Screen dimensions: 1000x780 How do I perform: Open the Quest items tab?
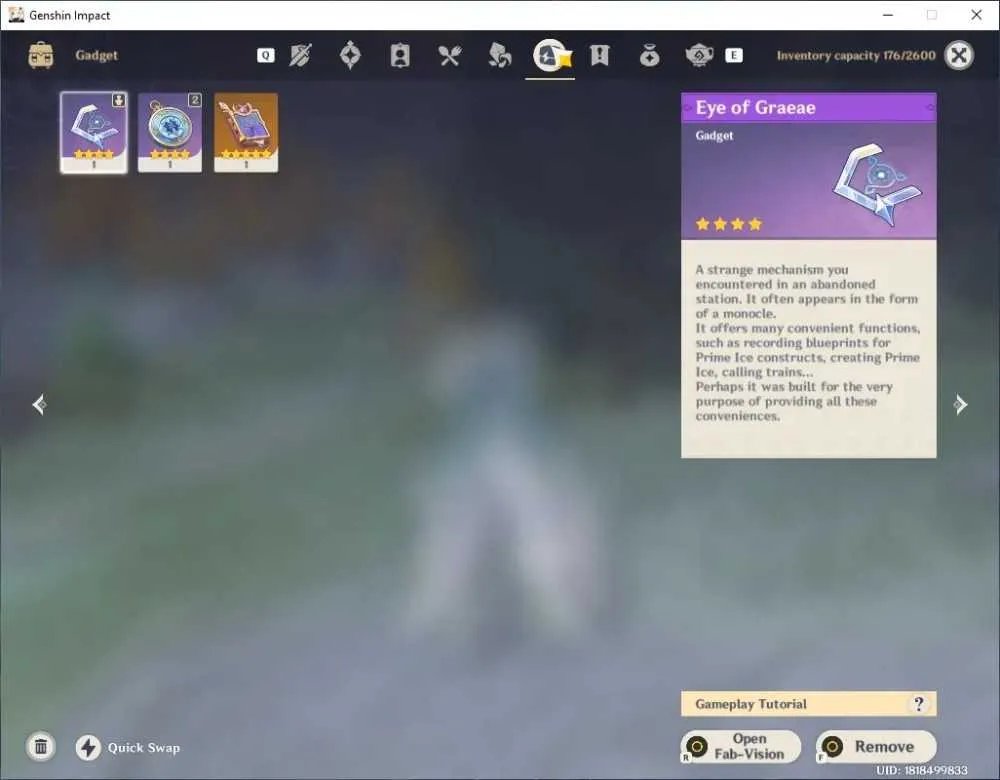point(599,55)
